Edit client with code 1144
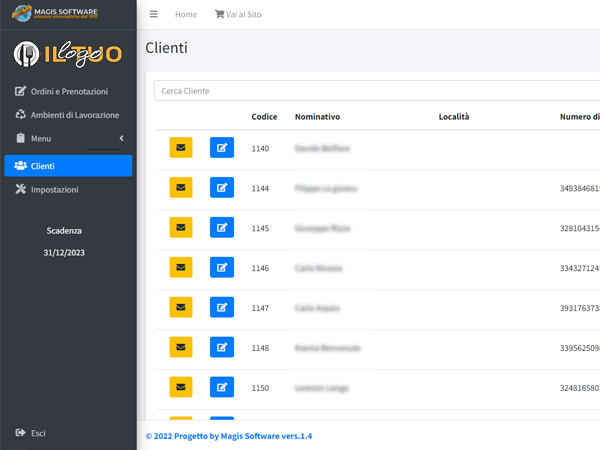This screenshot has width=600, height=450. click(x=222, y=188)
